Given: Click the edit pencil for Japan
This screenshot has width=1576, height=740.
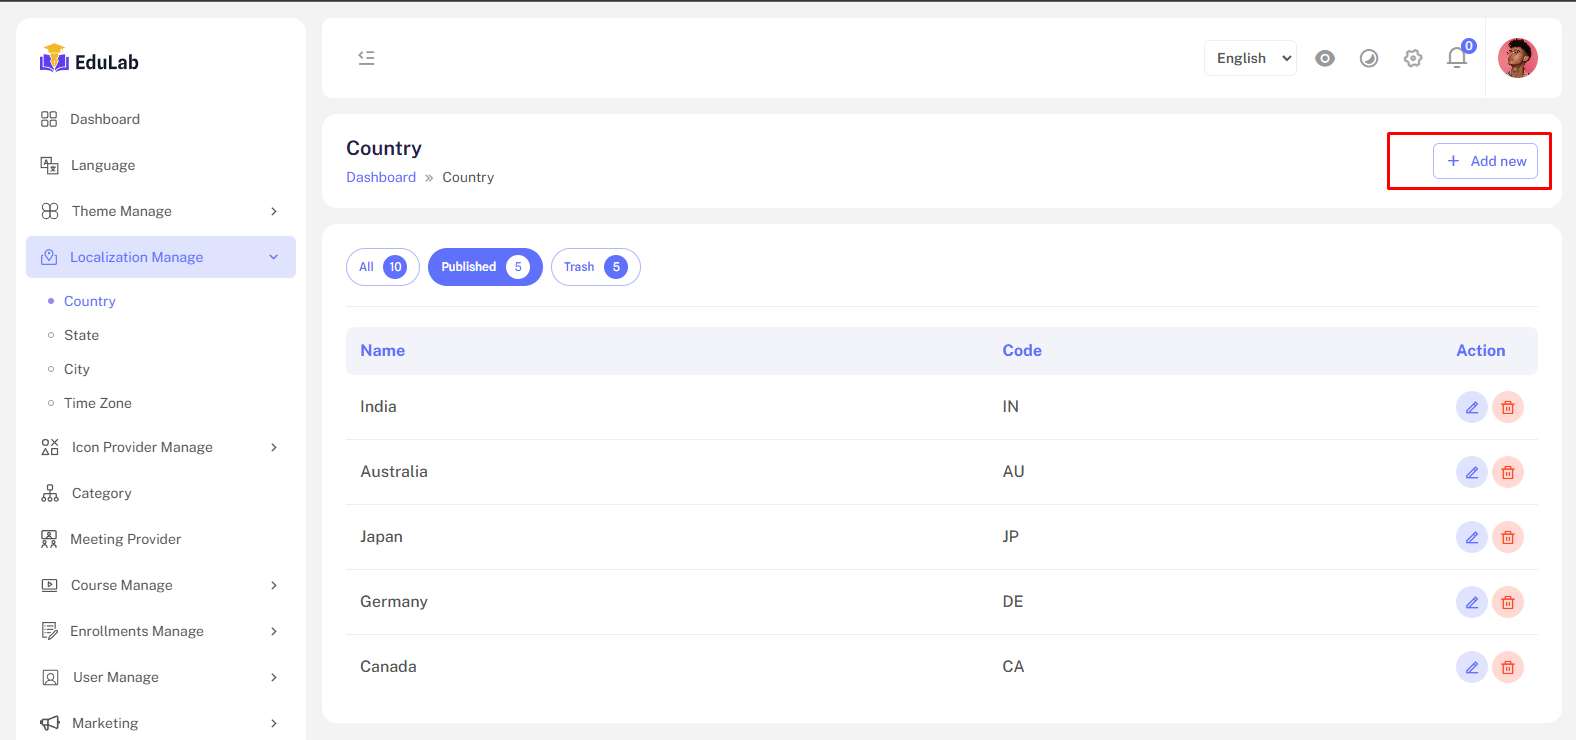Looking at the screenshot, I should tap(1471, 537).
